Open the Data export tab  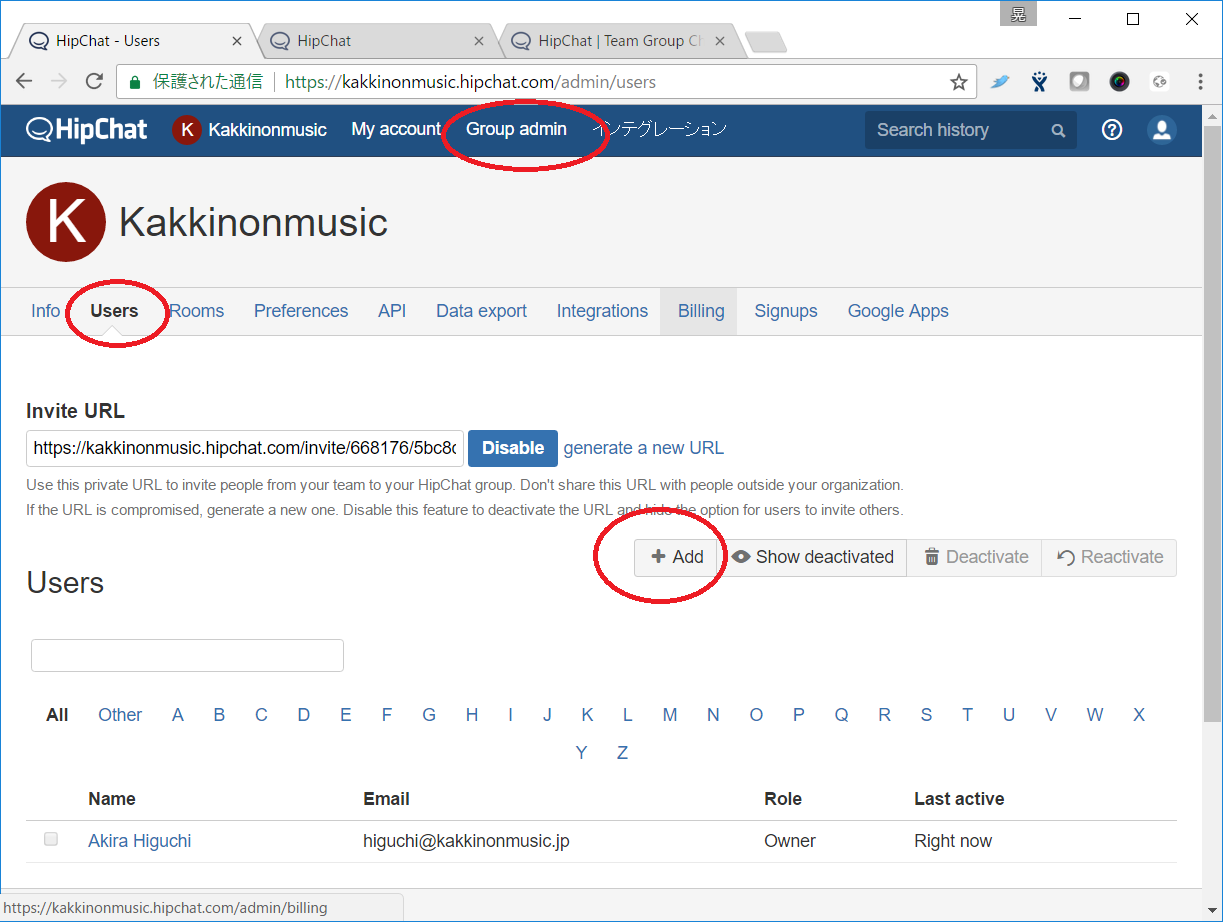[x=481, y=311]
